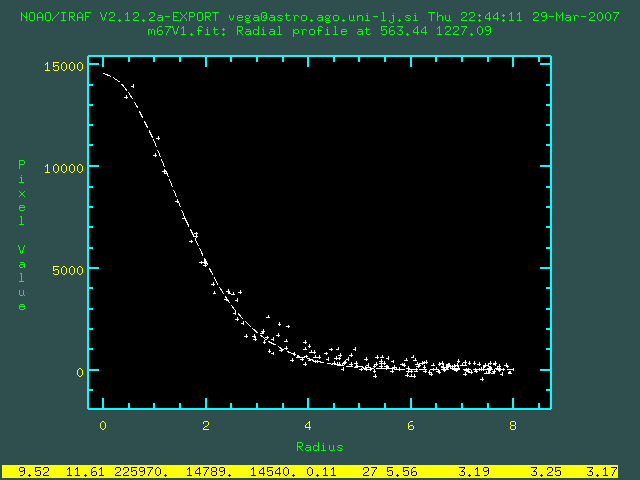Click the x-axis tick label 6
640x480 pixels.
411,426
